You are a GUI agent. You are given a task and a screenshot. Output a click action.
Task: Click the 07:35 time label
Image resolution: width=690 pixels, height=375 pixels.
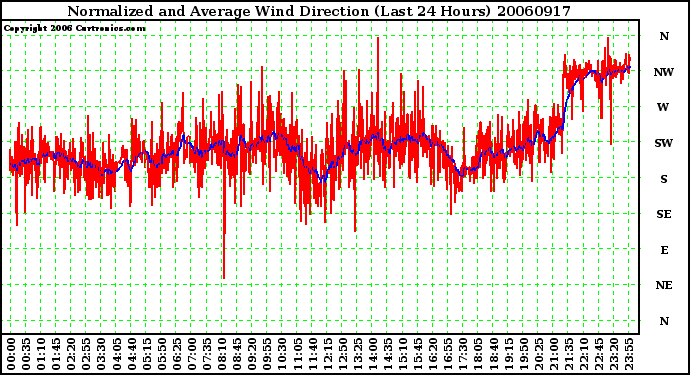206,354
